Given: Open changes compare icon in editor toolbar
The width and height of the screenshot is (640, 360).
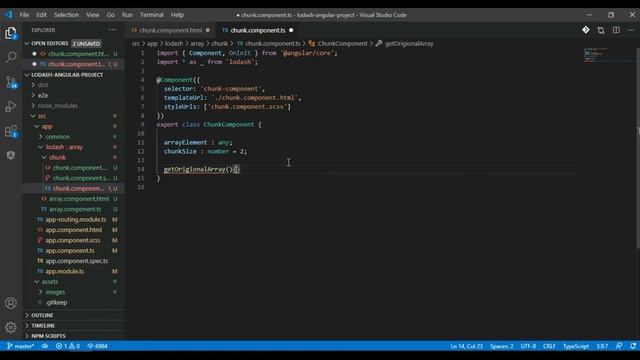Looking at the screenshot, I should click(601, 30).
